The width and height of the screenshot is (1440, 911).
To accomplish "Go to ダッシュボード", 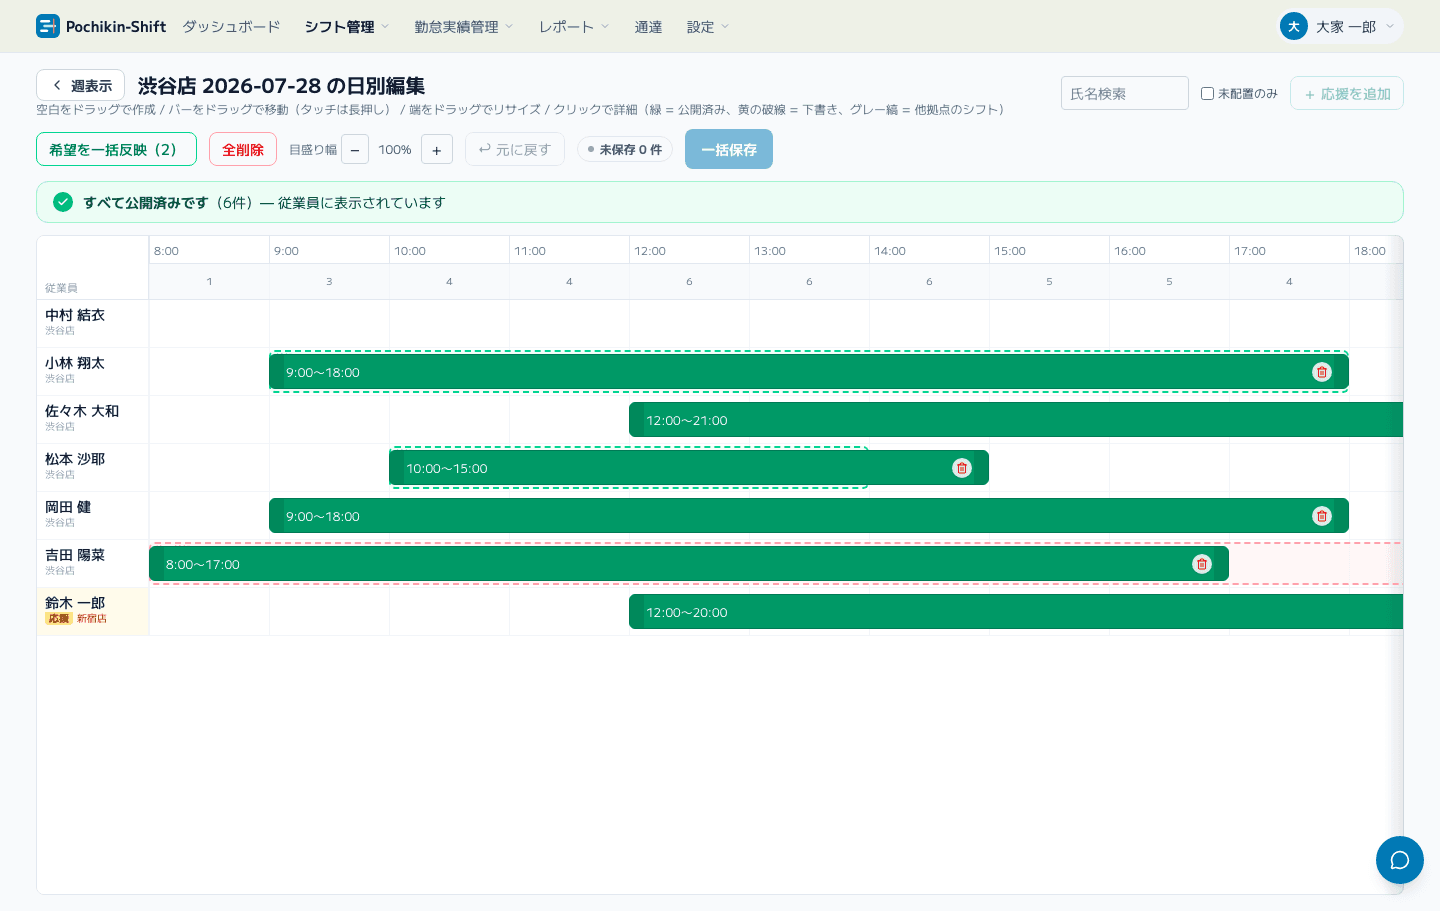I will click(x=231, y=27).
